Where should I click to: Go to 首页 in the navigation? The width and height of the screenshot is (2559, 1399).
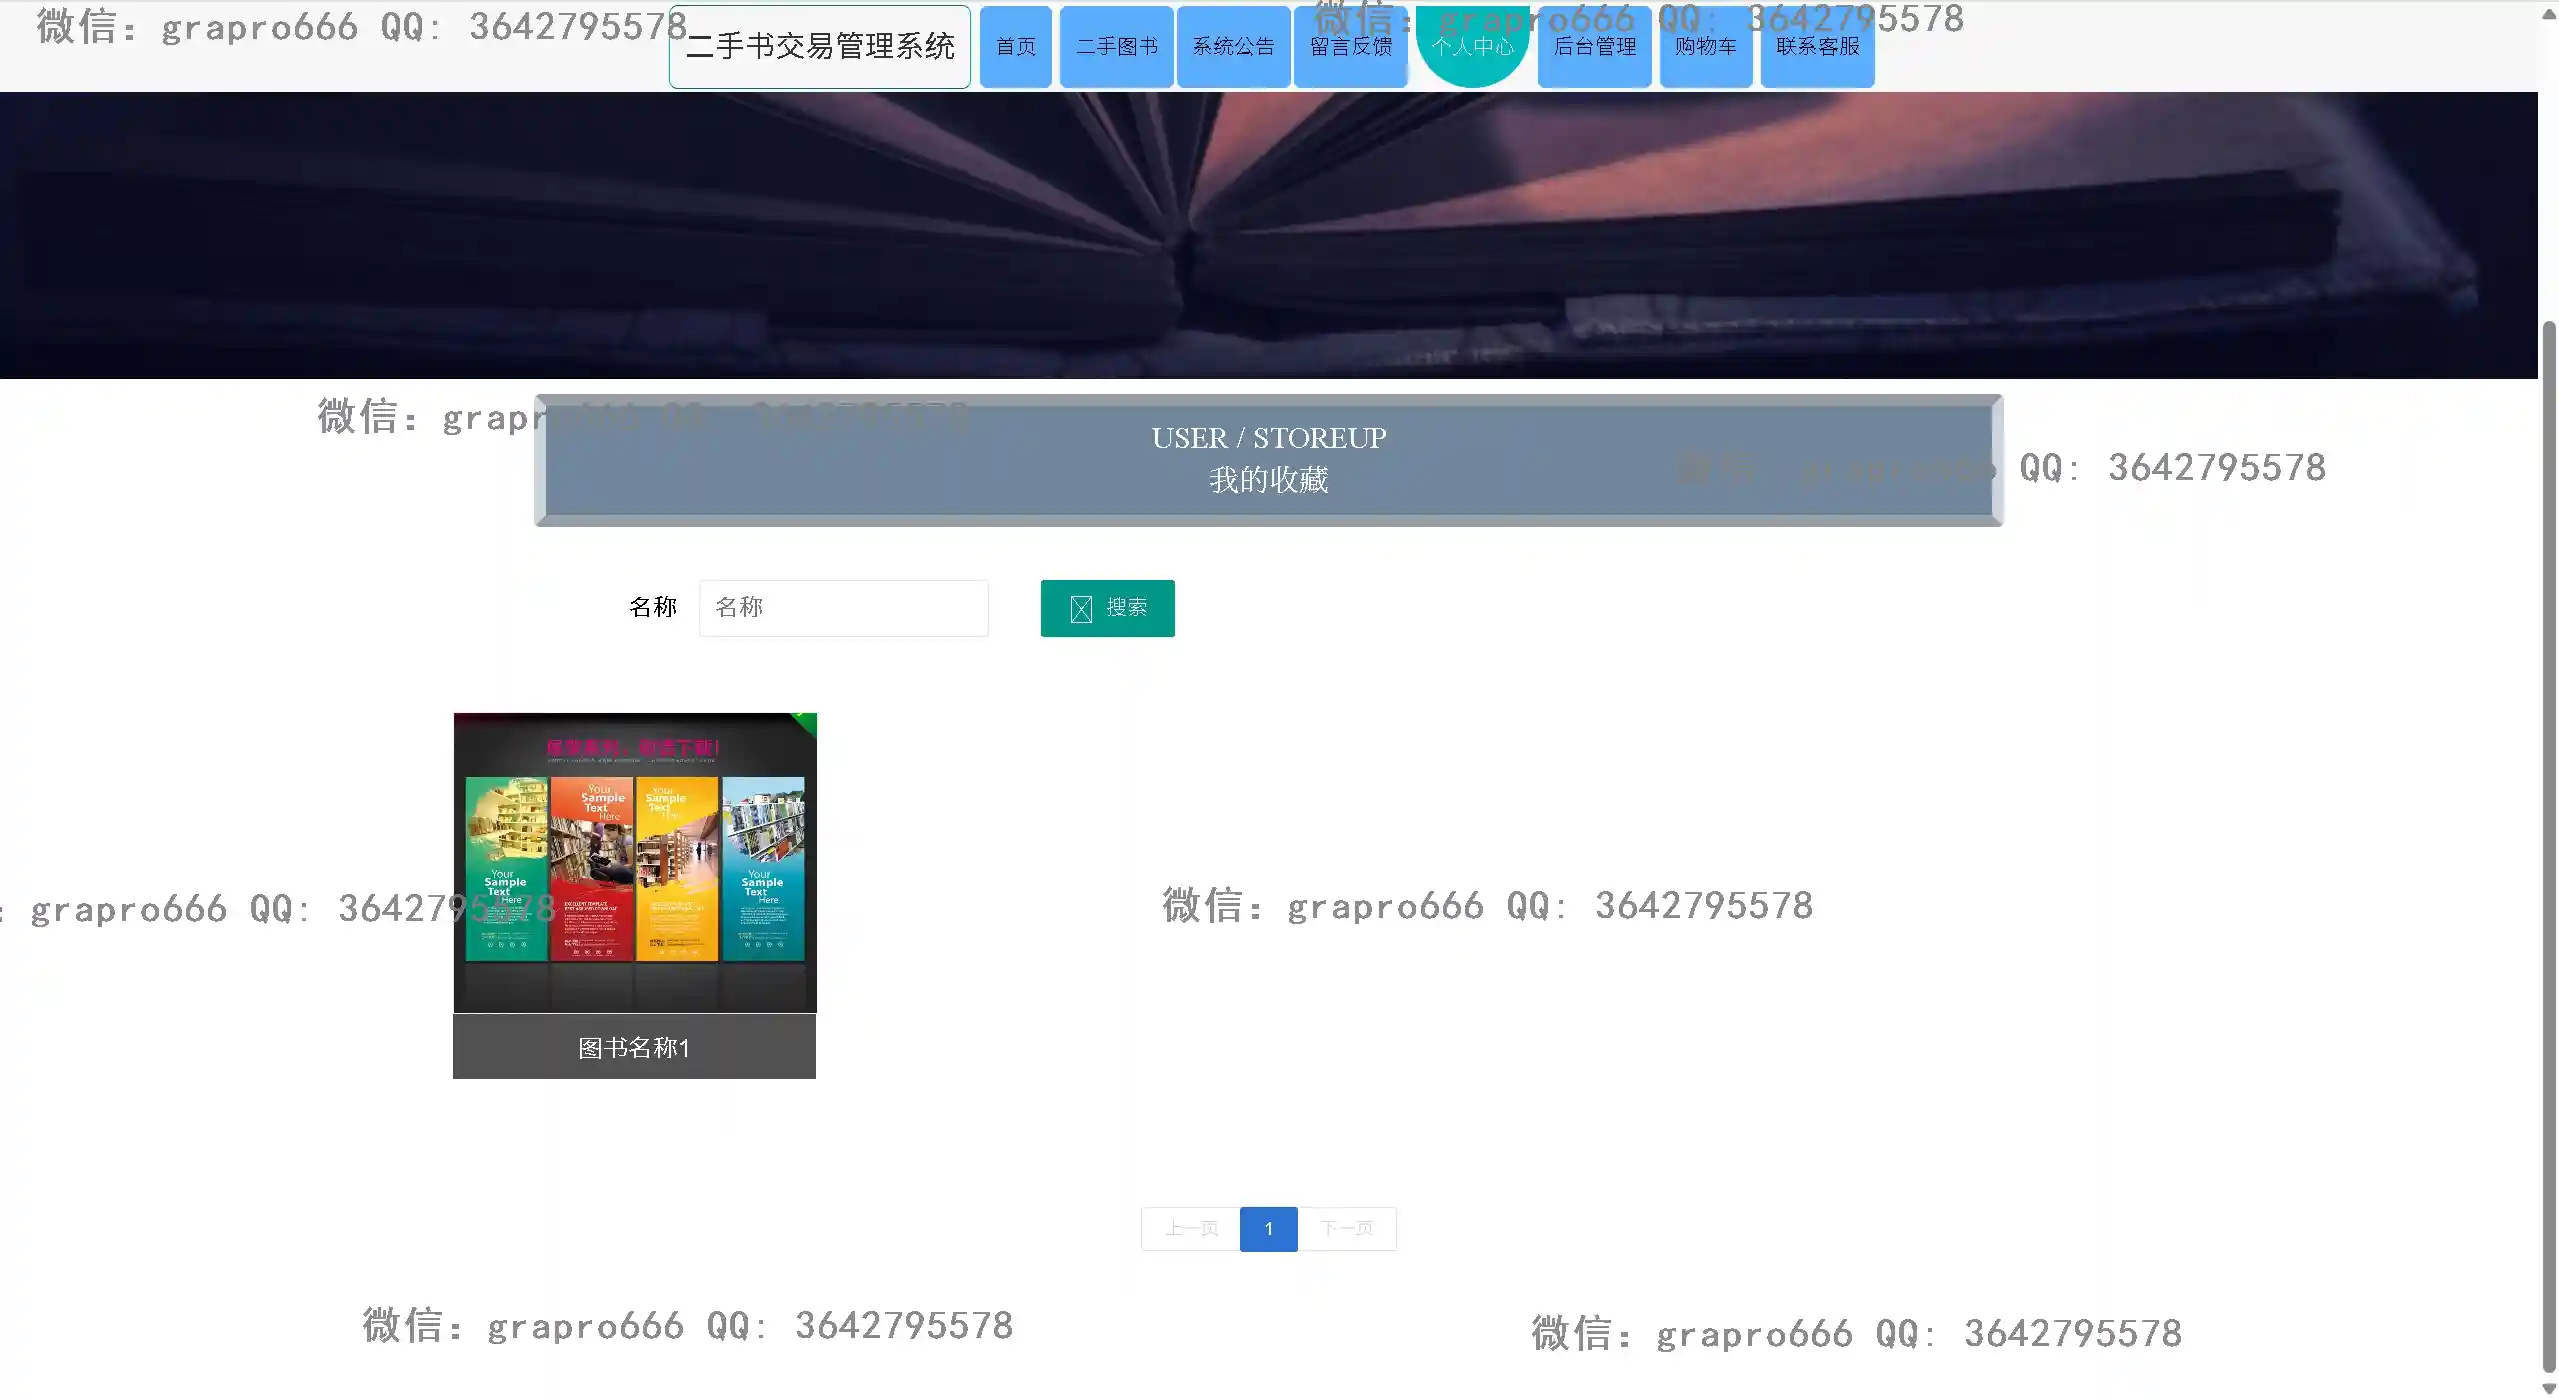point(1015,47)
